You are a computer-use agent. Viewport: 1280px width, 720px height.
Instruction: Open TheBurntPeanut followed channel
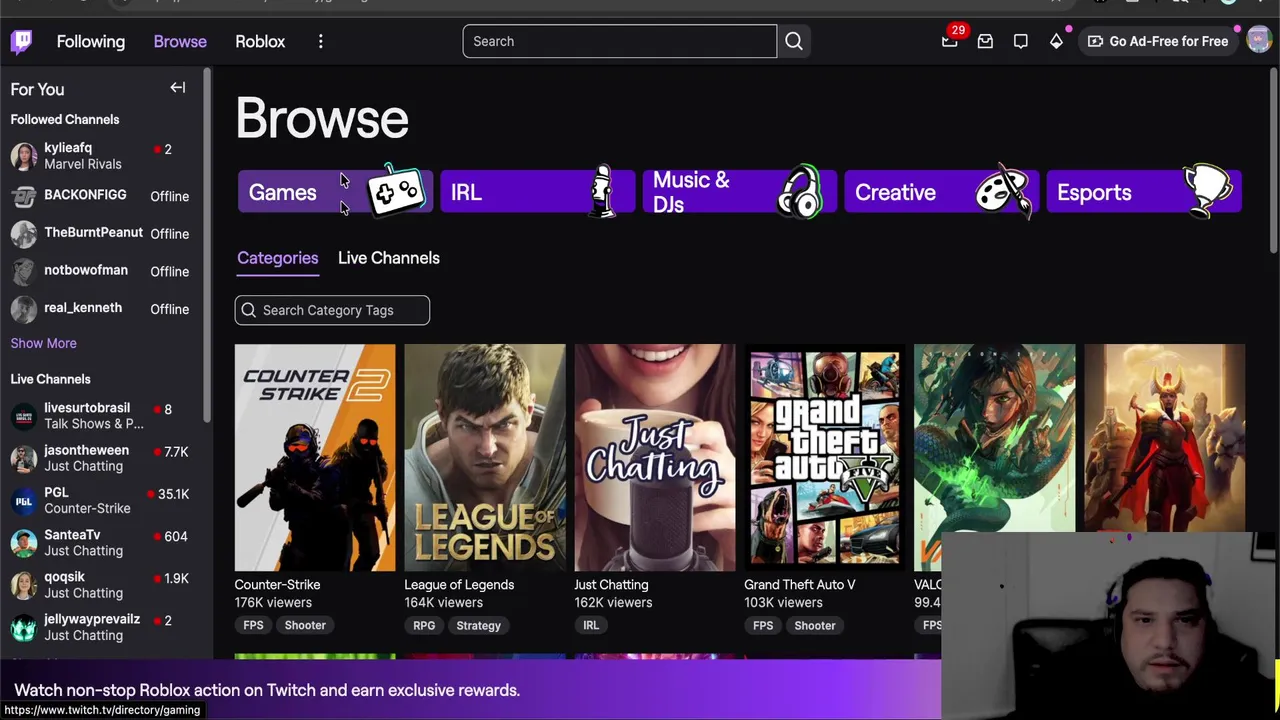point(100,233)
